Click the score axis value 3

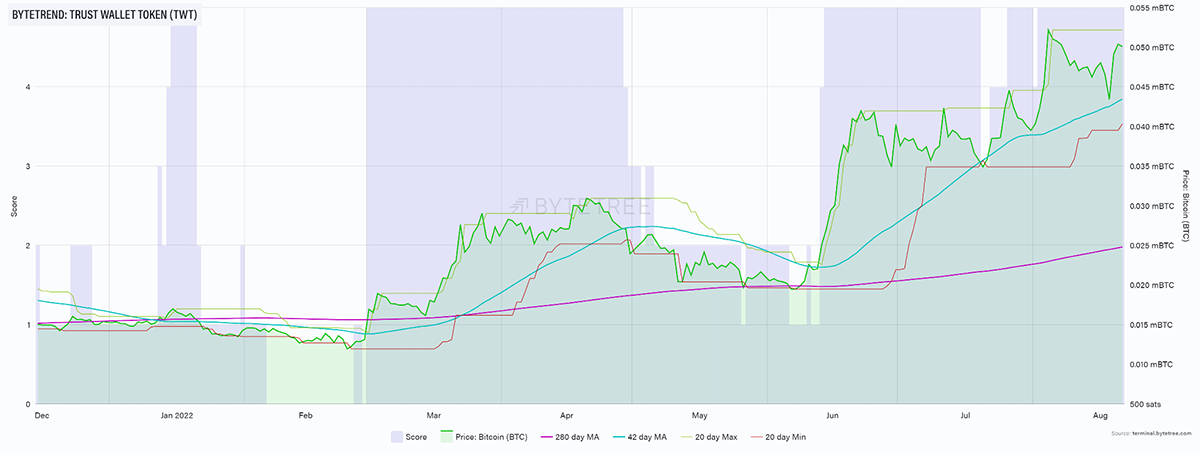(29, 166)
